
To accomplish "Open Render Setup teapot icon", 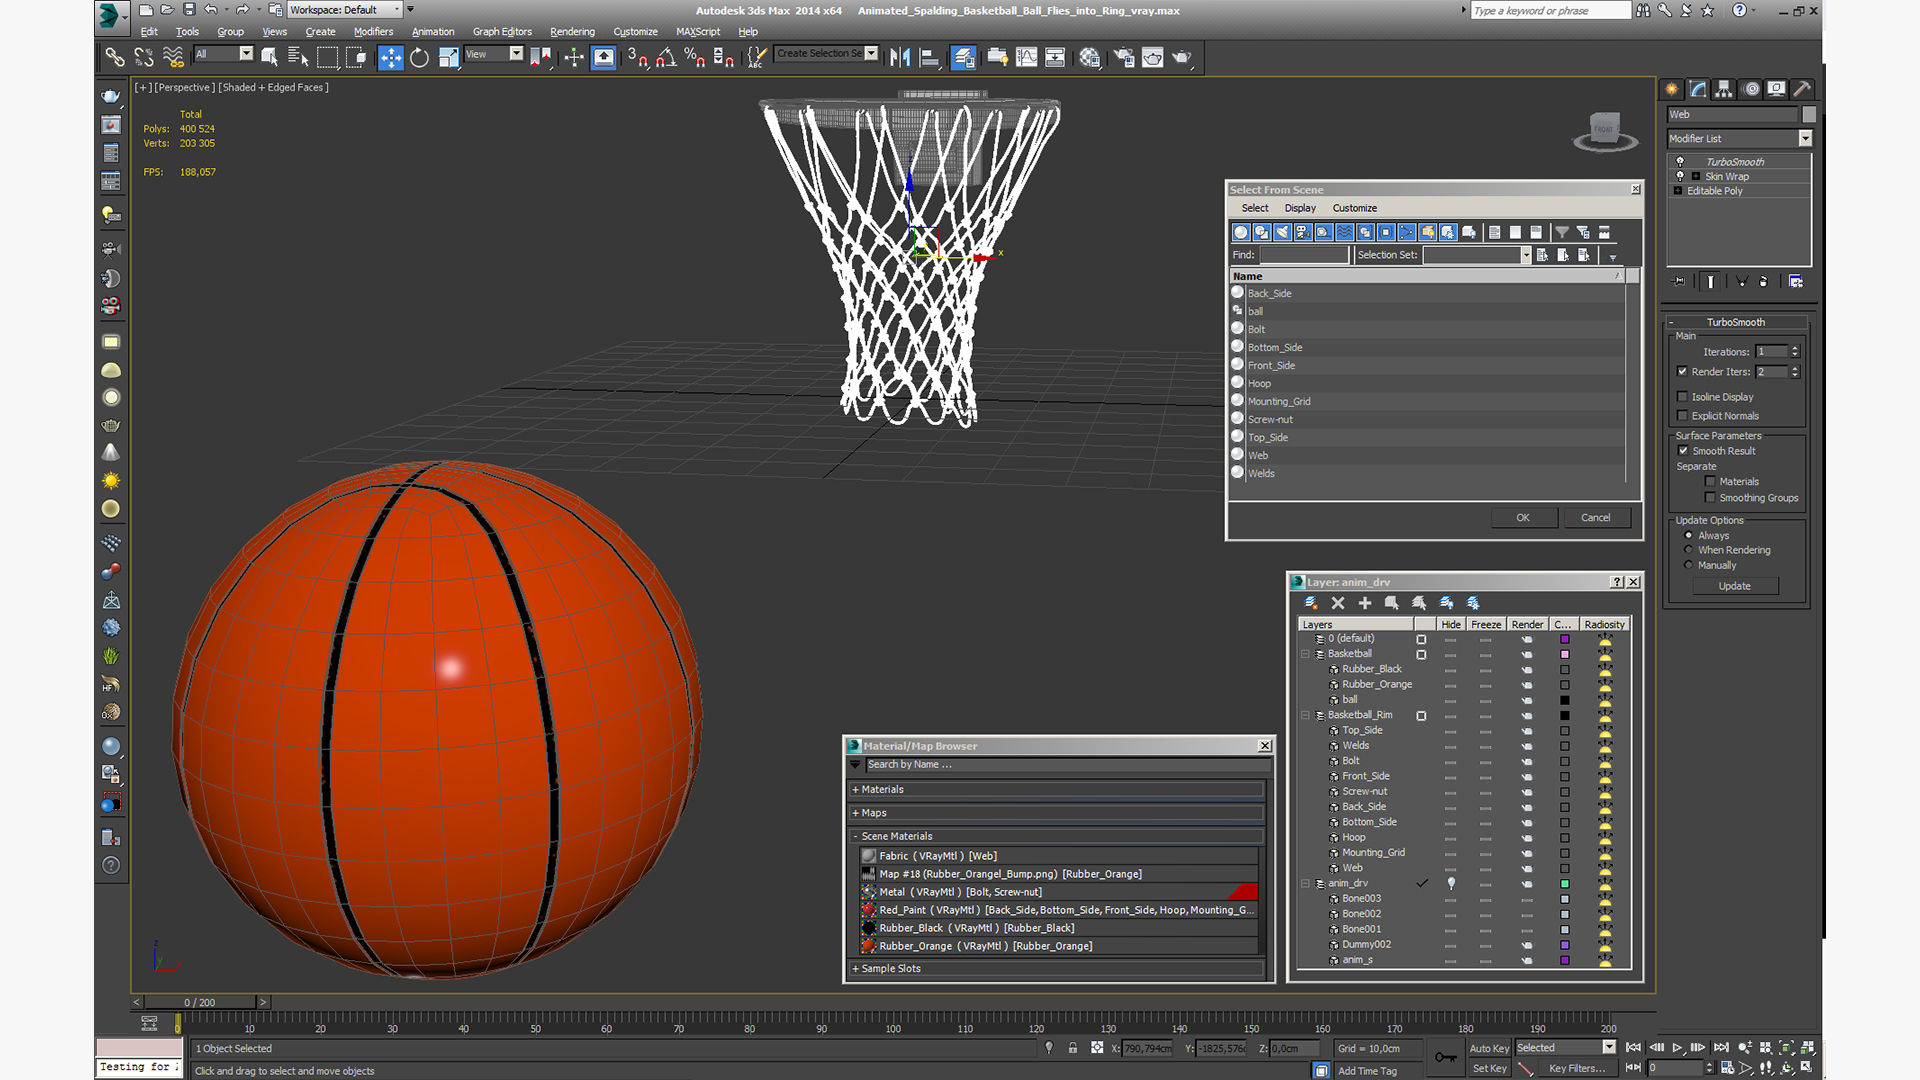I will 1124,58.
